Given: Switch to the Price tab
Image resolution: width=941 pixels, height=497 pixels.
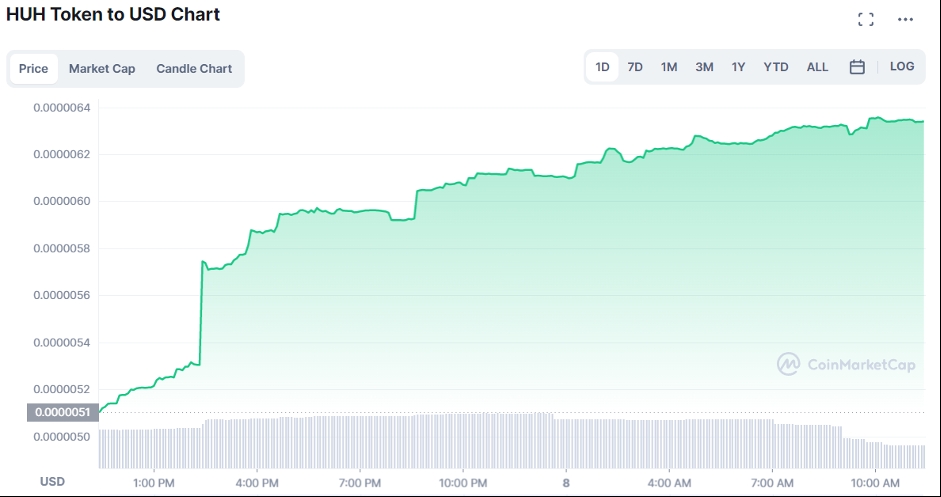Looking at the screenshot, I should (34, 68).
